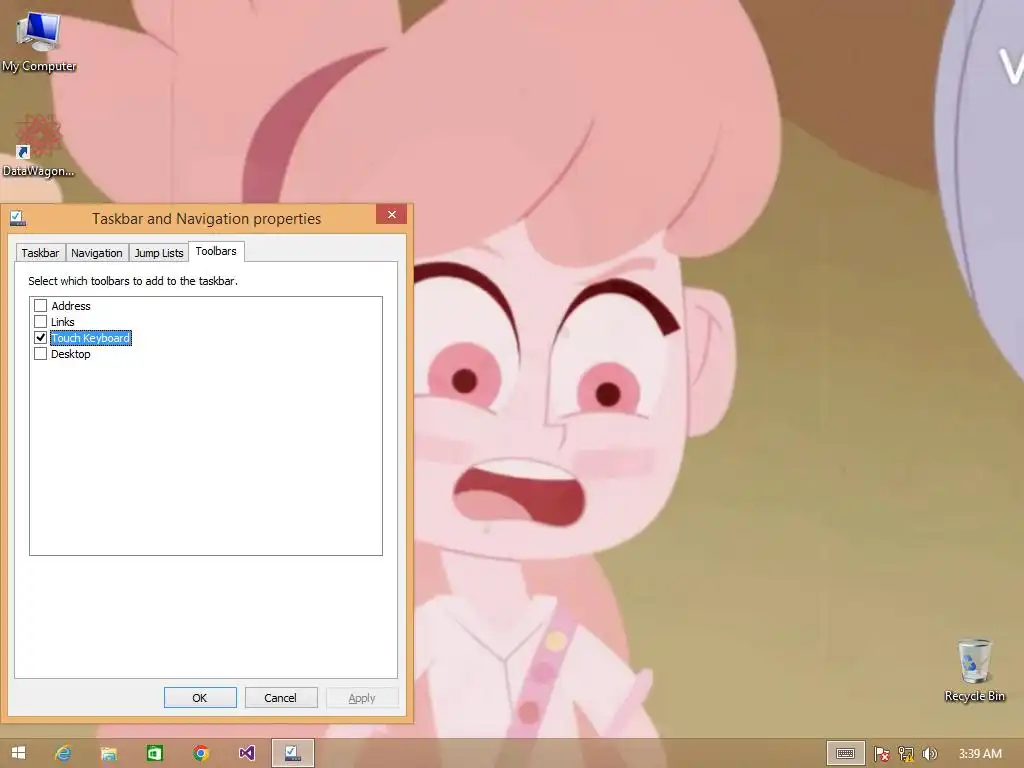Enable the Links toolbar checkbox
This screenshot has height=768, width=1024.
click(40, 321)
